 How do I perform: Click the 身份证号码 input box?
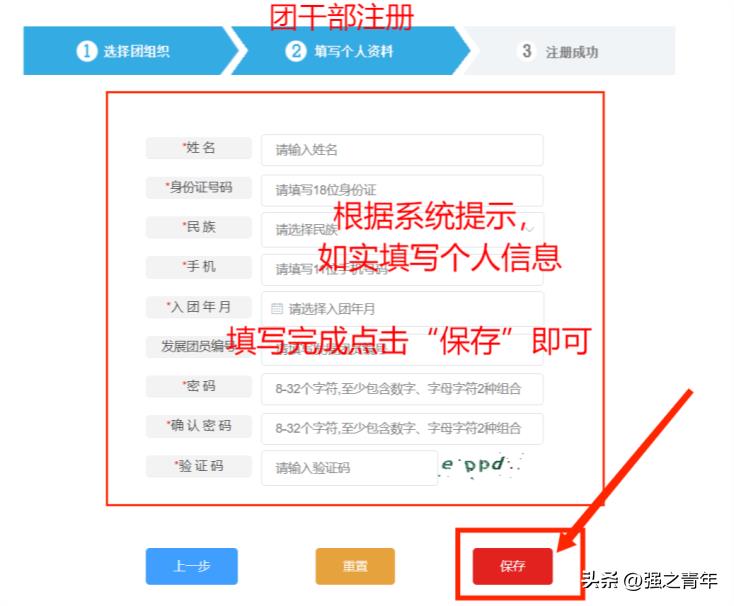(x=401, y=190)
